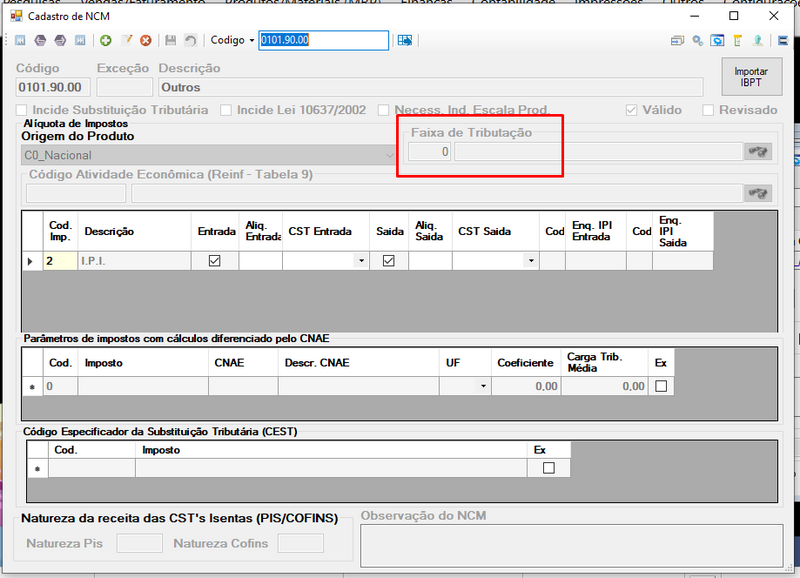Edit the current record (pencil note icon)

coord(126,40)
